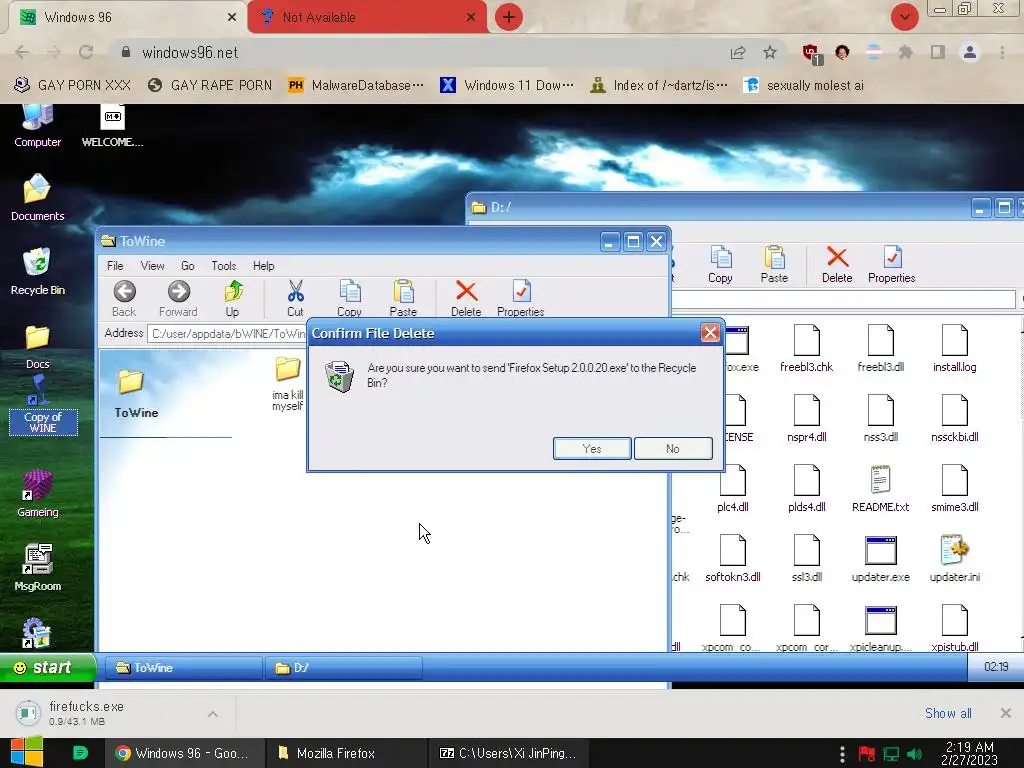Select smime3.dll file in D:/ window
1024x768 pixels.
point(955,488)
